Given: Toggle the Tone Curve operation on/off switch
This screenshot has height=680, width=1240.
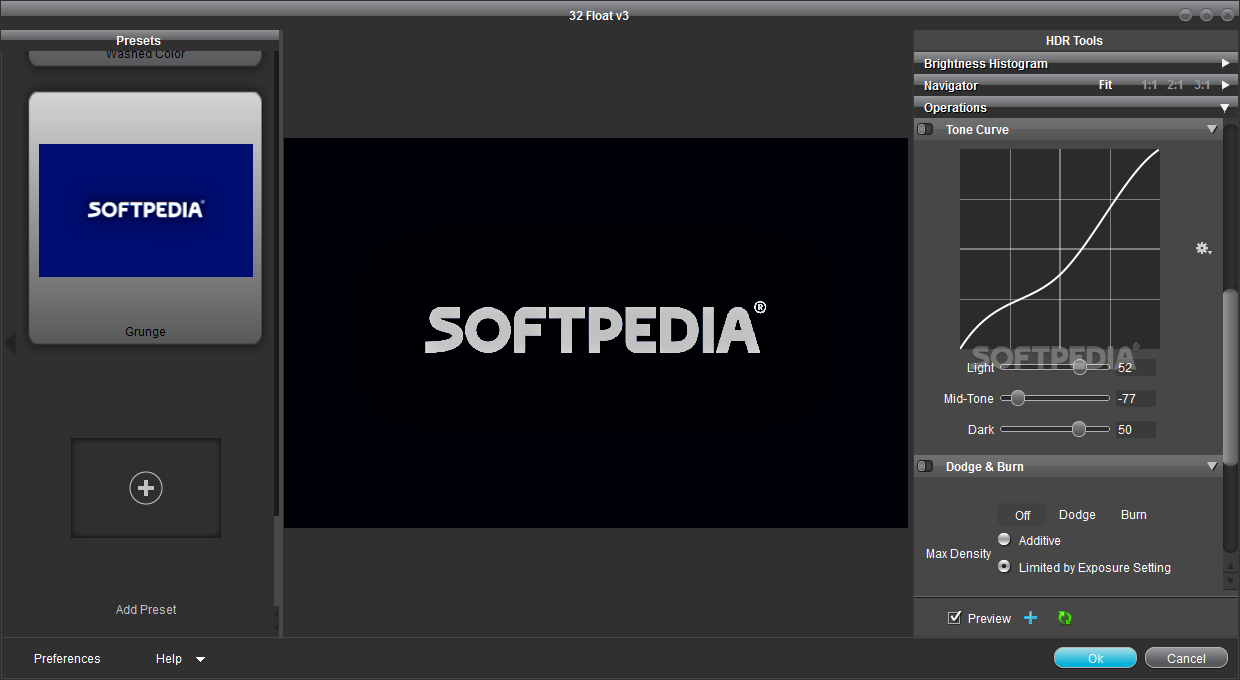Looking at the screenshot, I should (925, 129).
